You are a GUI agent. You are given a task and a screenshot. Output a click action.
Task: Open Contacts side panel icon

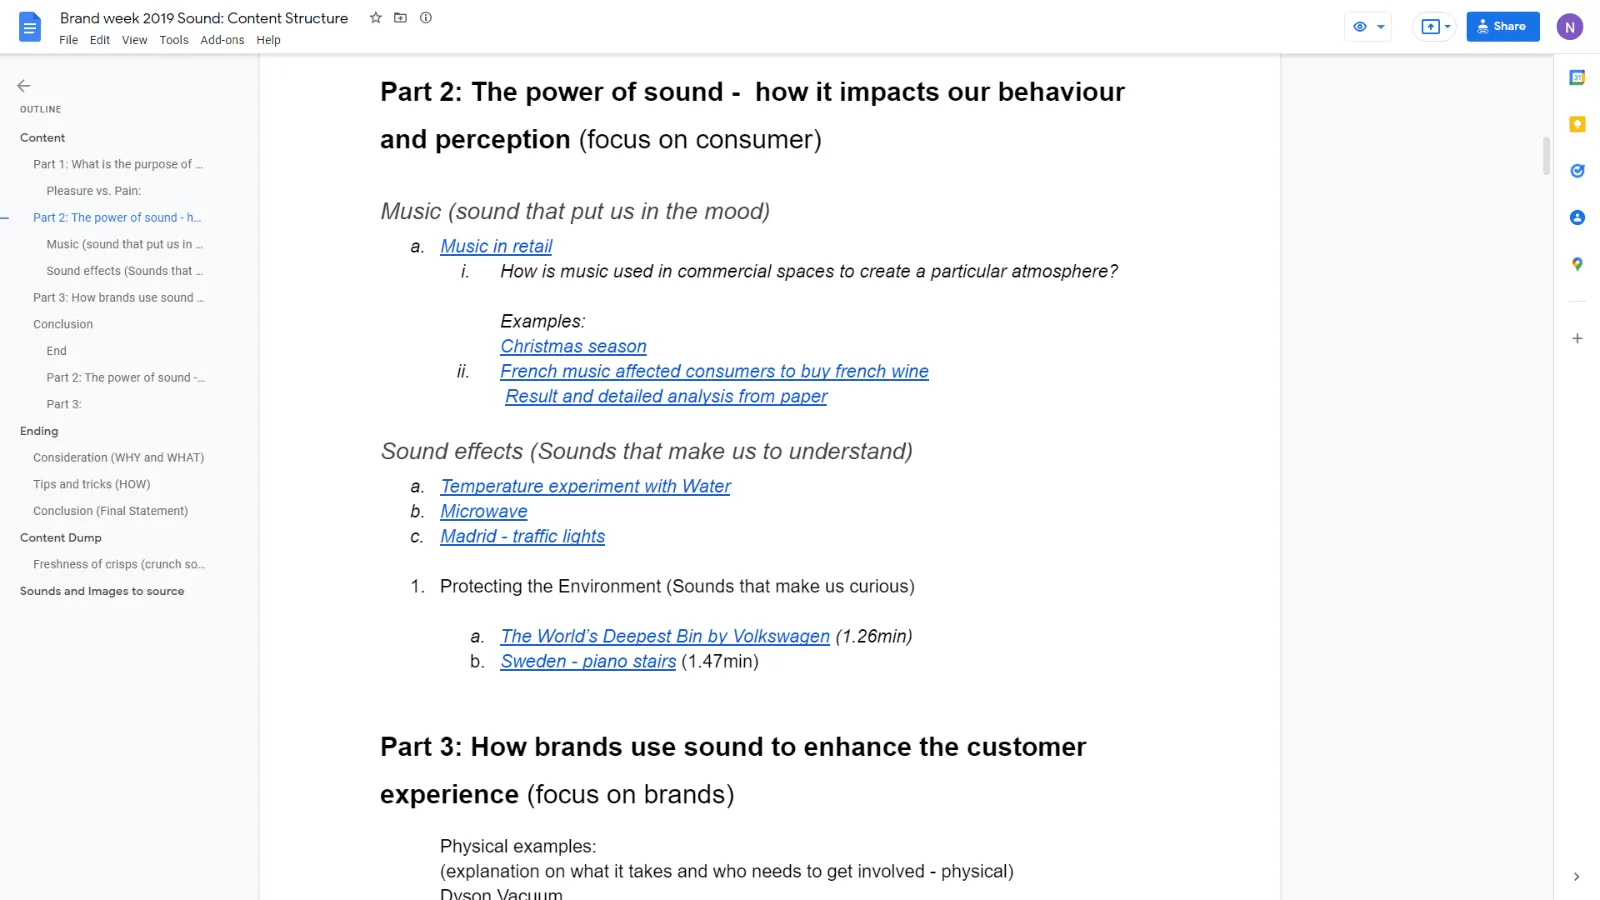(1577, 218)
